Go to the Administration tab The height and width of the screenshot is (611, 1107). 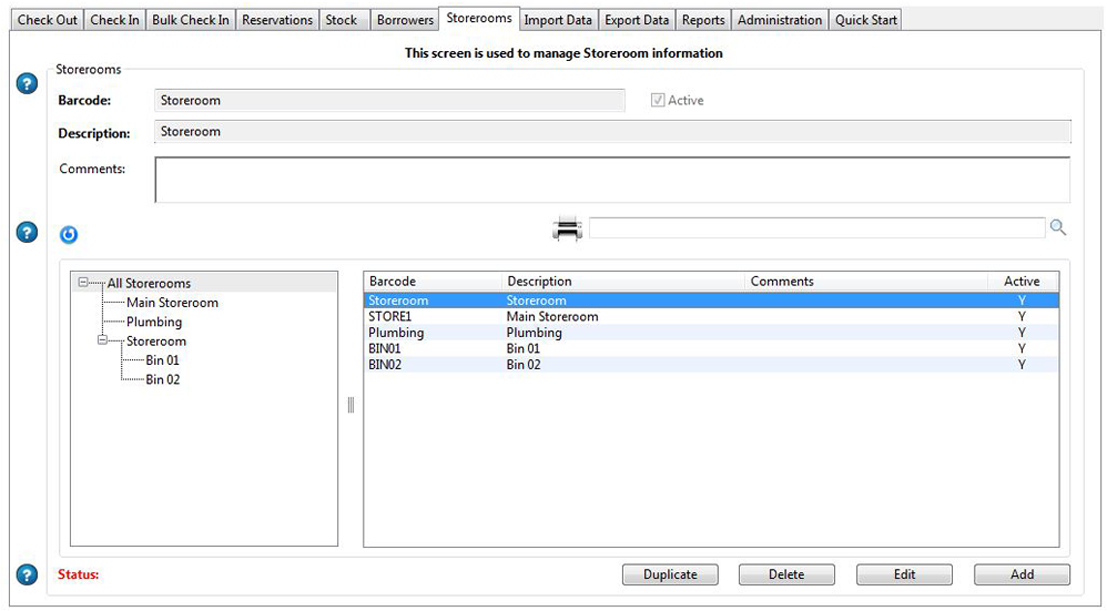(x=779, y=20)
